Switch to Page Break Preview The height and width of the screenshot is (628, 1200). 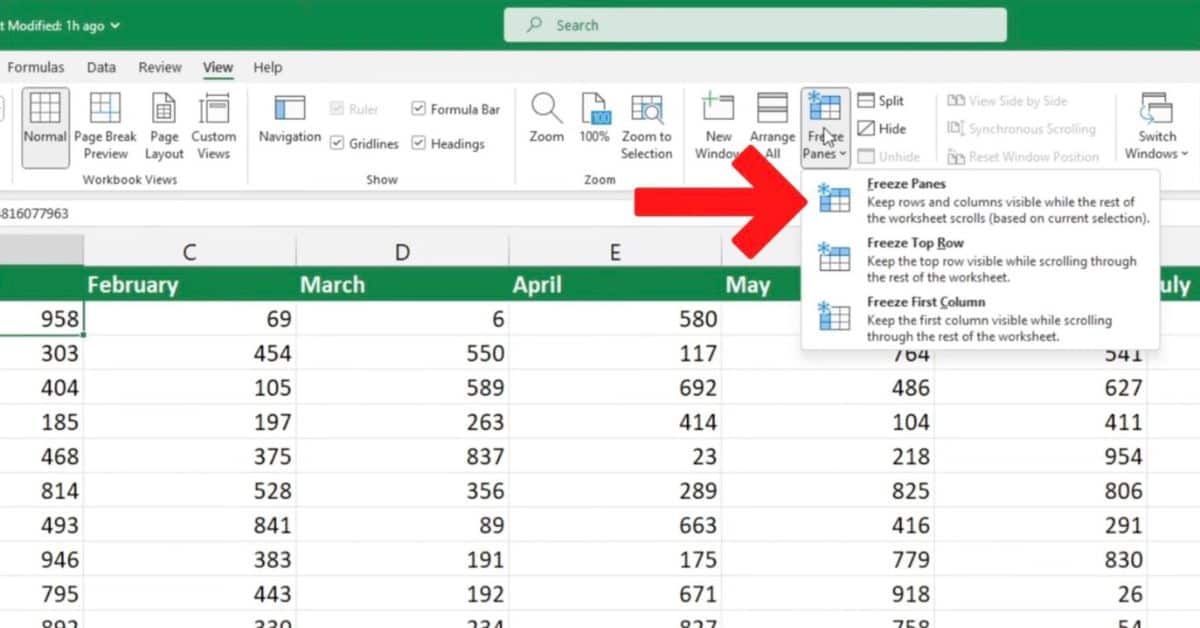click(x=103, y=125)
